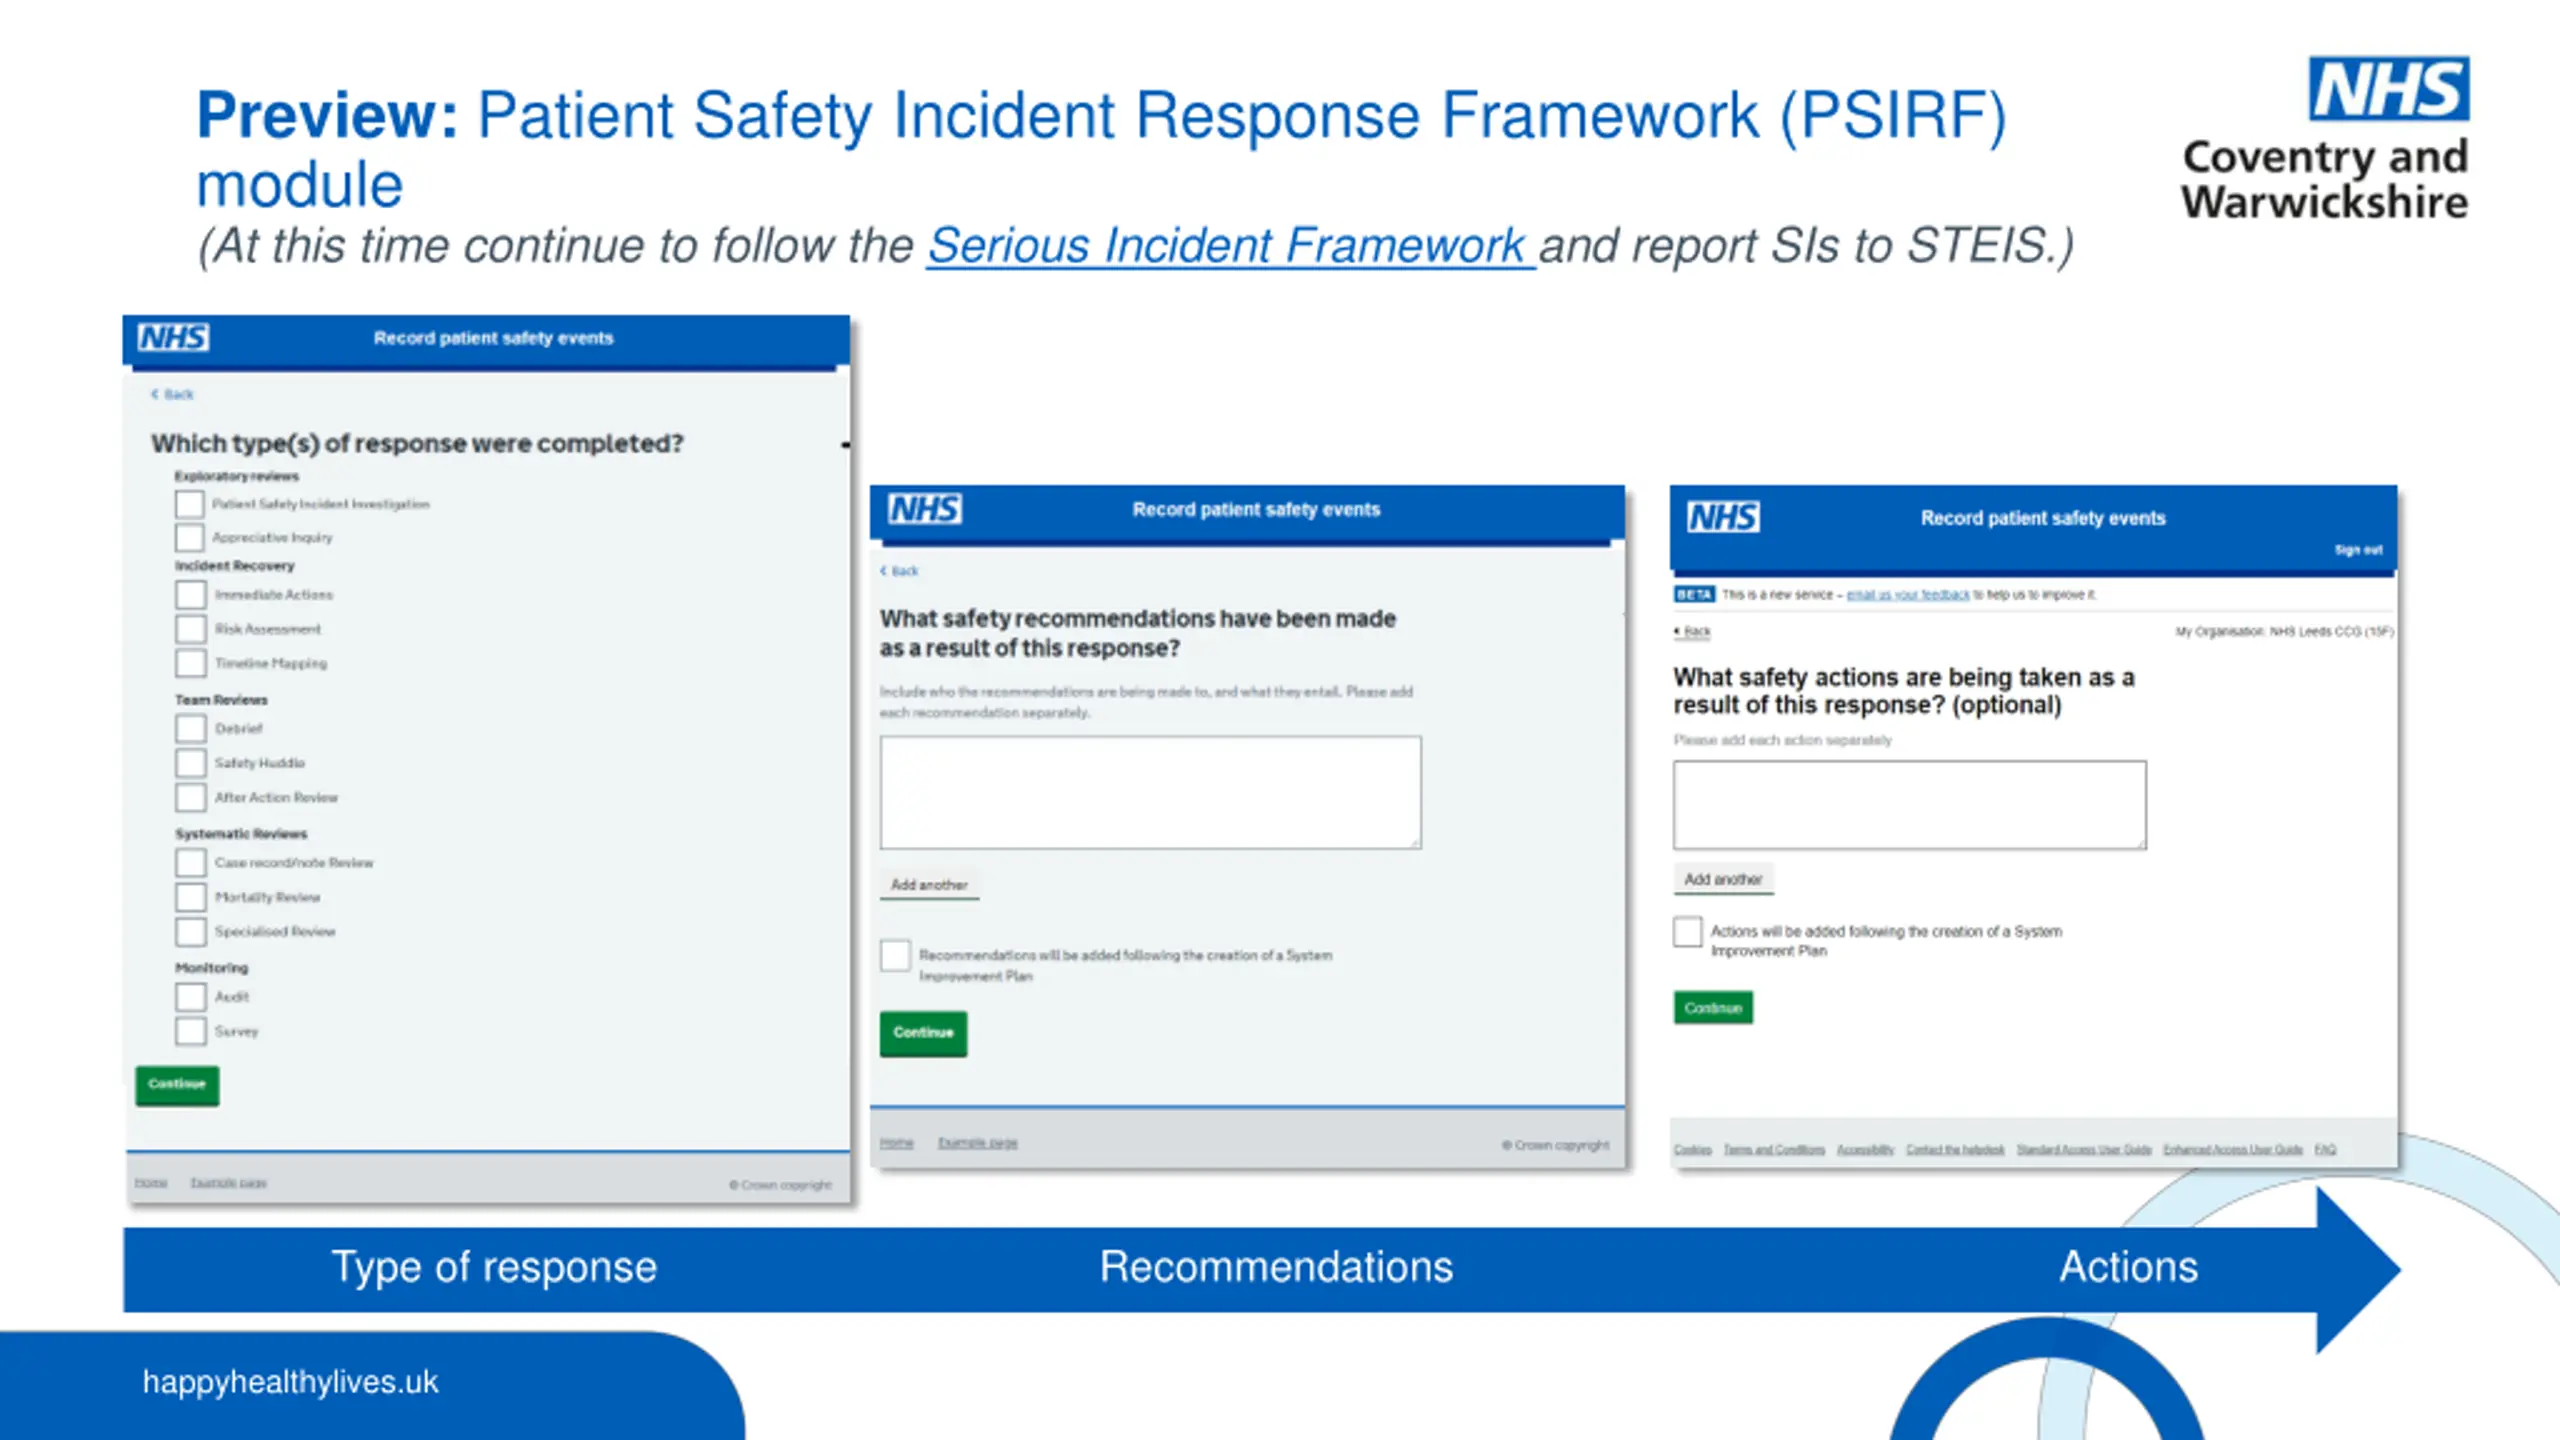Image resolution: width=2560 pixels, height=1440 pixels.
Task: Click the 'Recommendations' arrow label
Action: click(1276, 1267)
